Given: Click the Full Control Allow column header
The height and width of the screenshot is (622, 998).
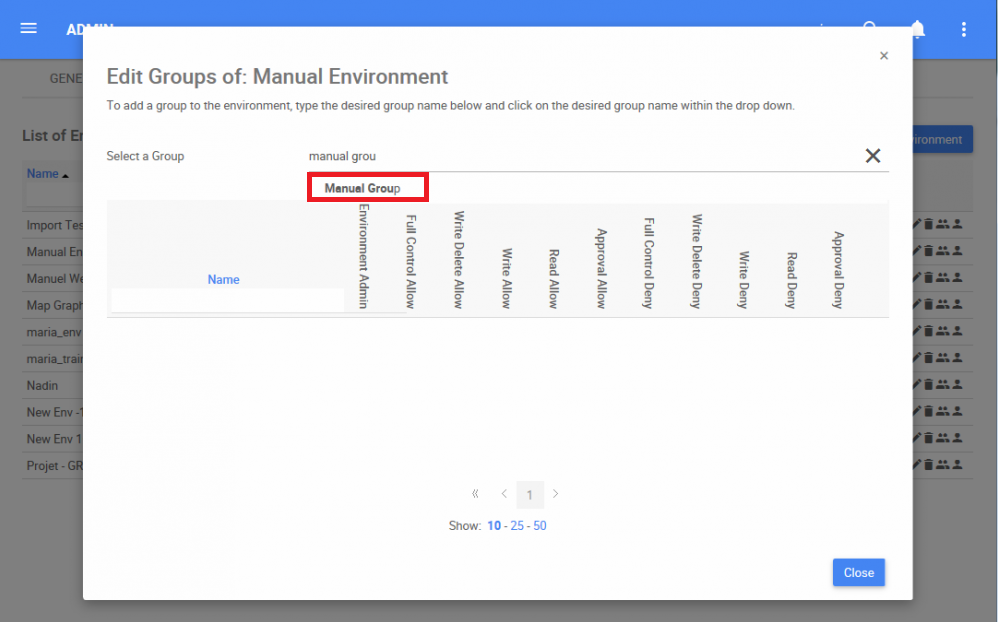Looking at the screenshot, I should (x=411, y=262).
